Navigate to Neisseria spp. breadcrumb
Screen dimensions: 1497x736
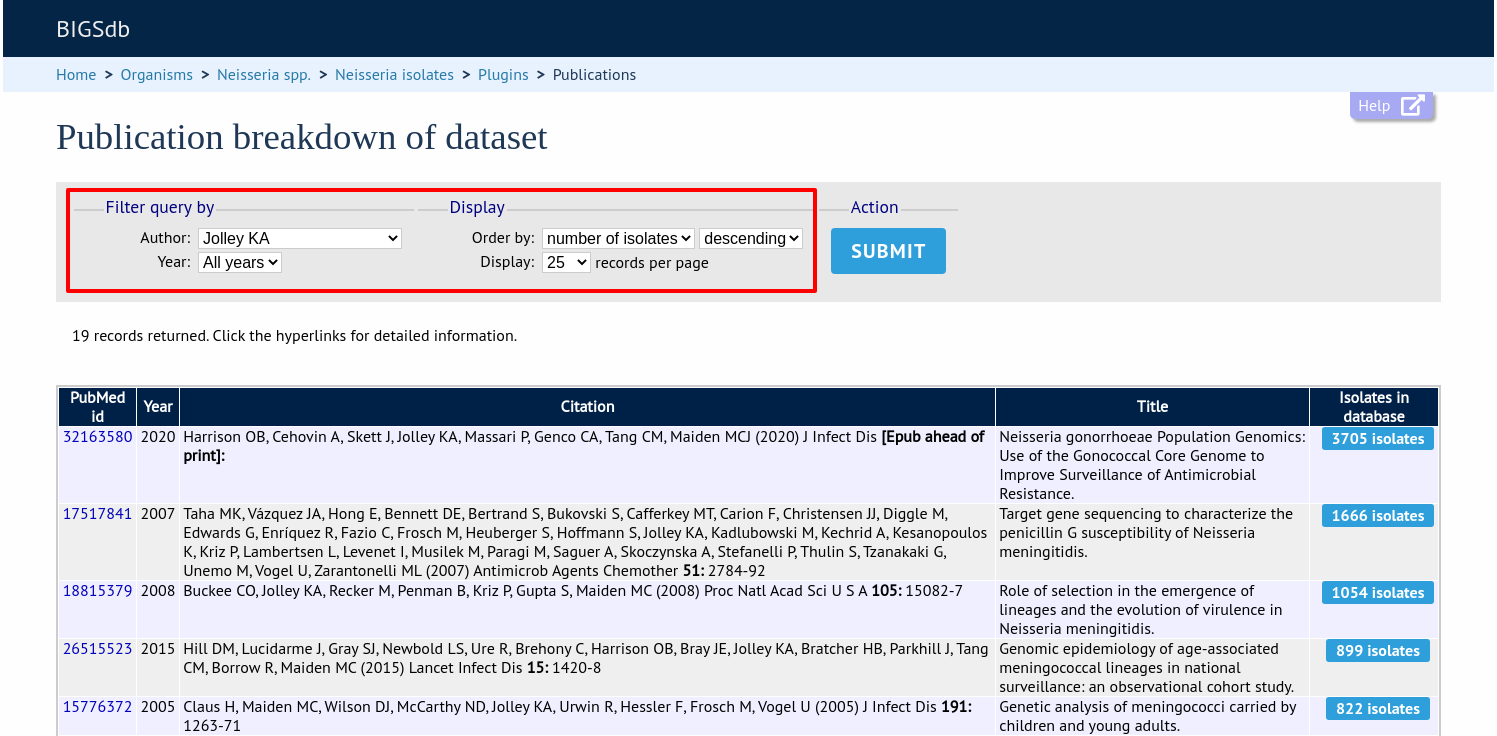point(264,75)
